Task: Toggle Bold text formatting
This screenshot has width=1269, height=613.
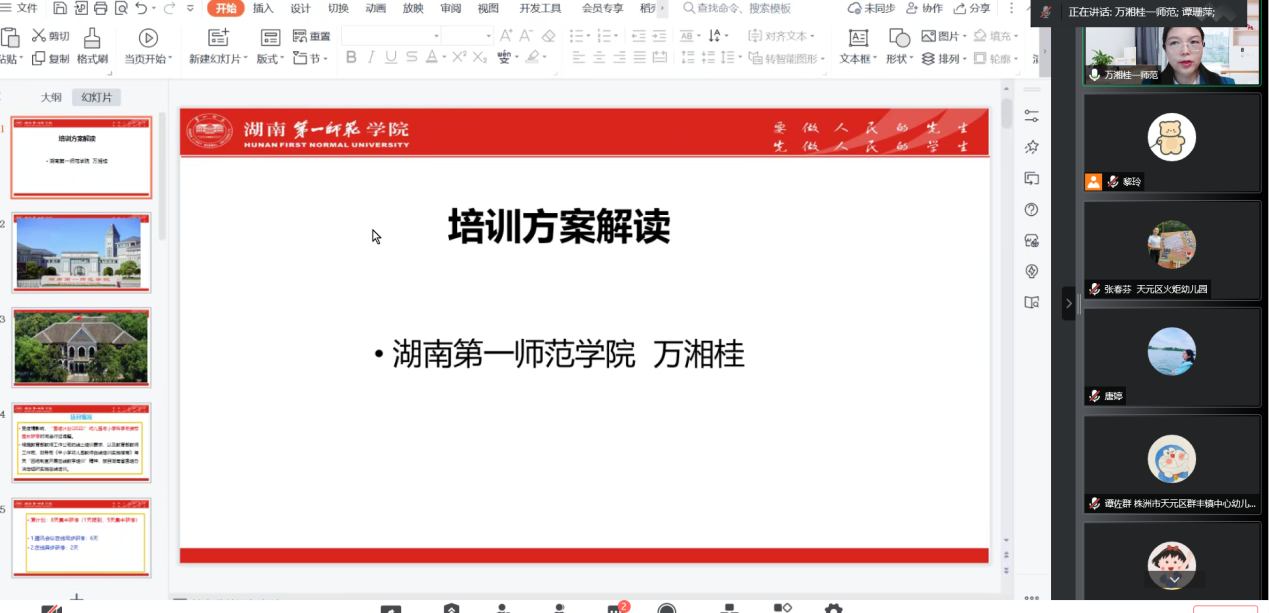Action: pos(351,58)
